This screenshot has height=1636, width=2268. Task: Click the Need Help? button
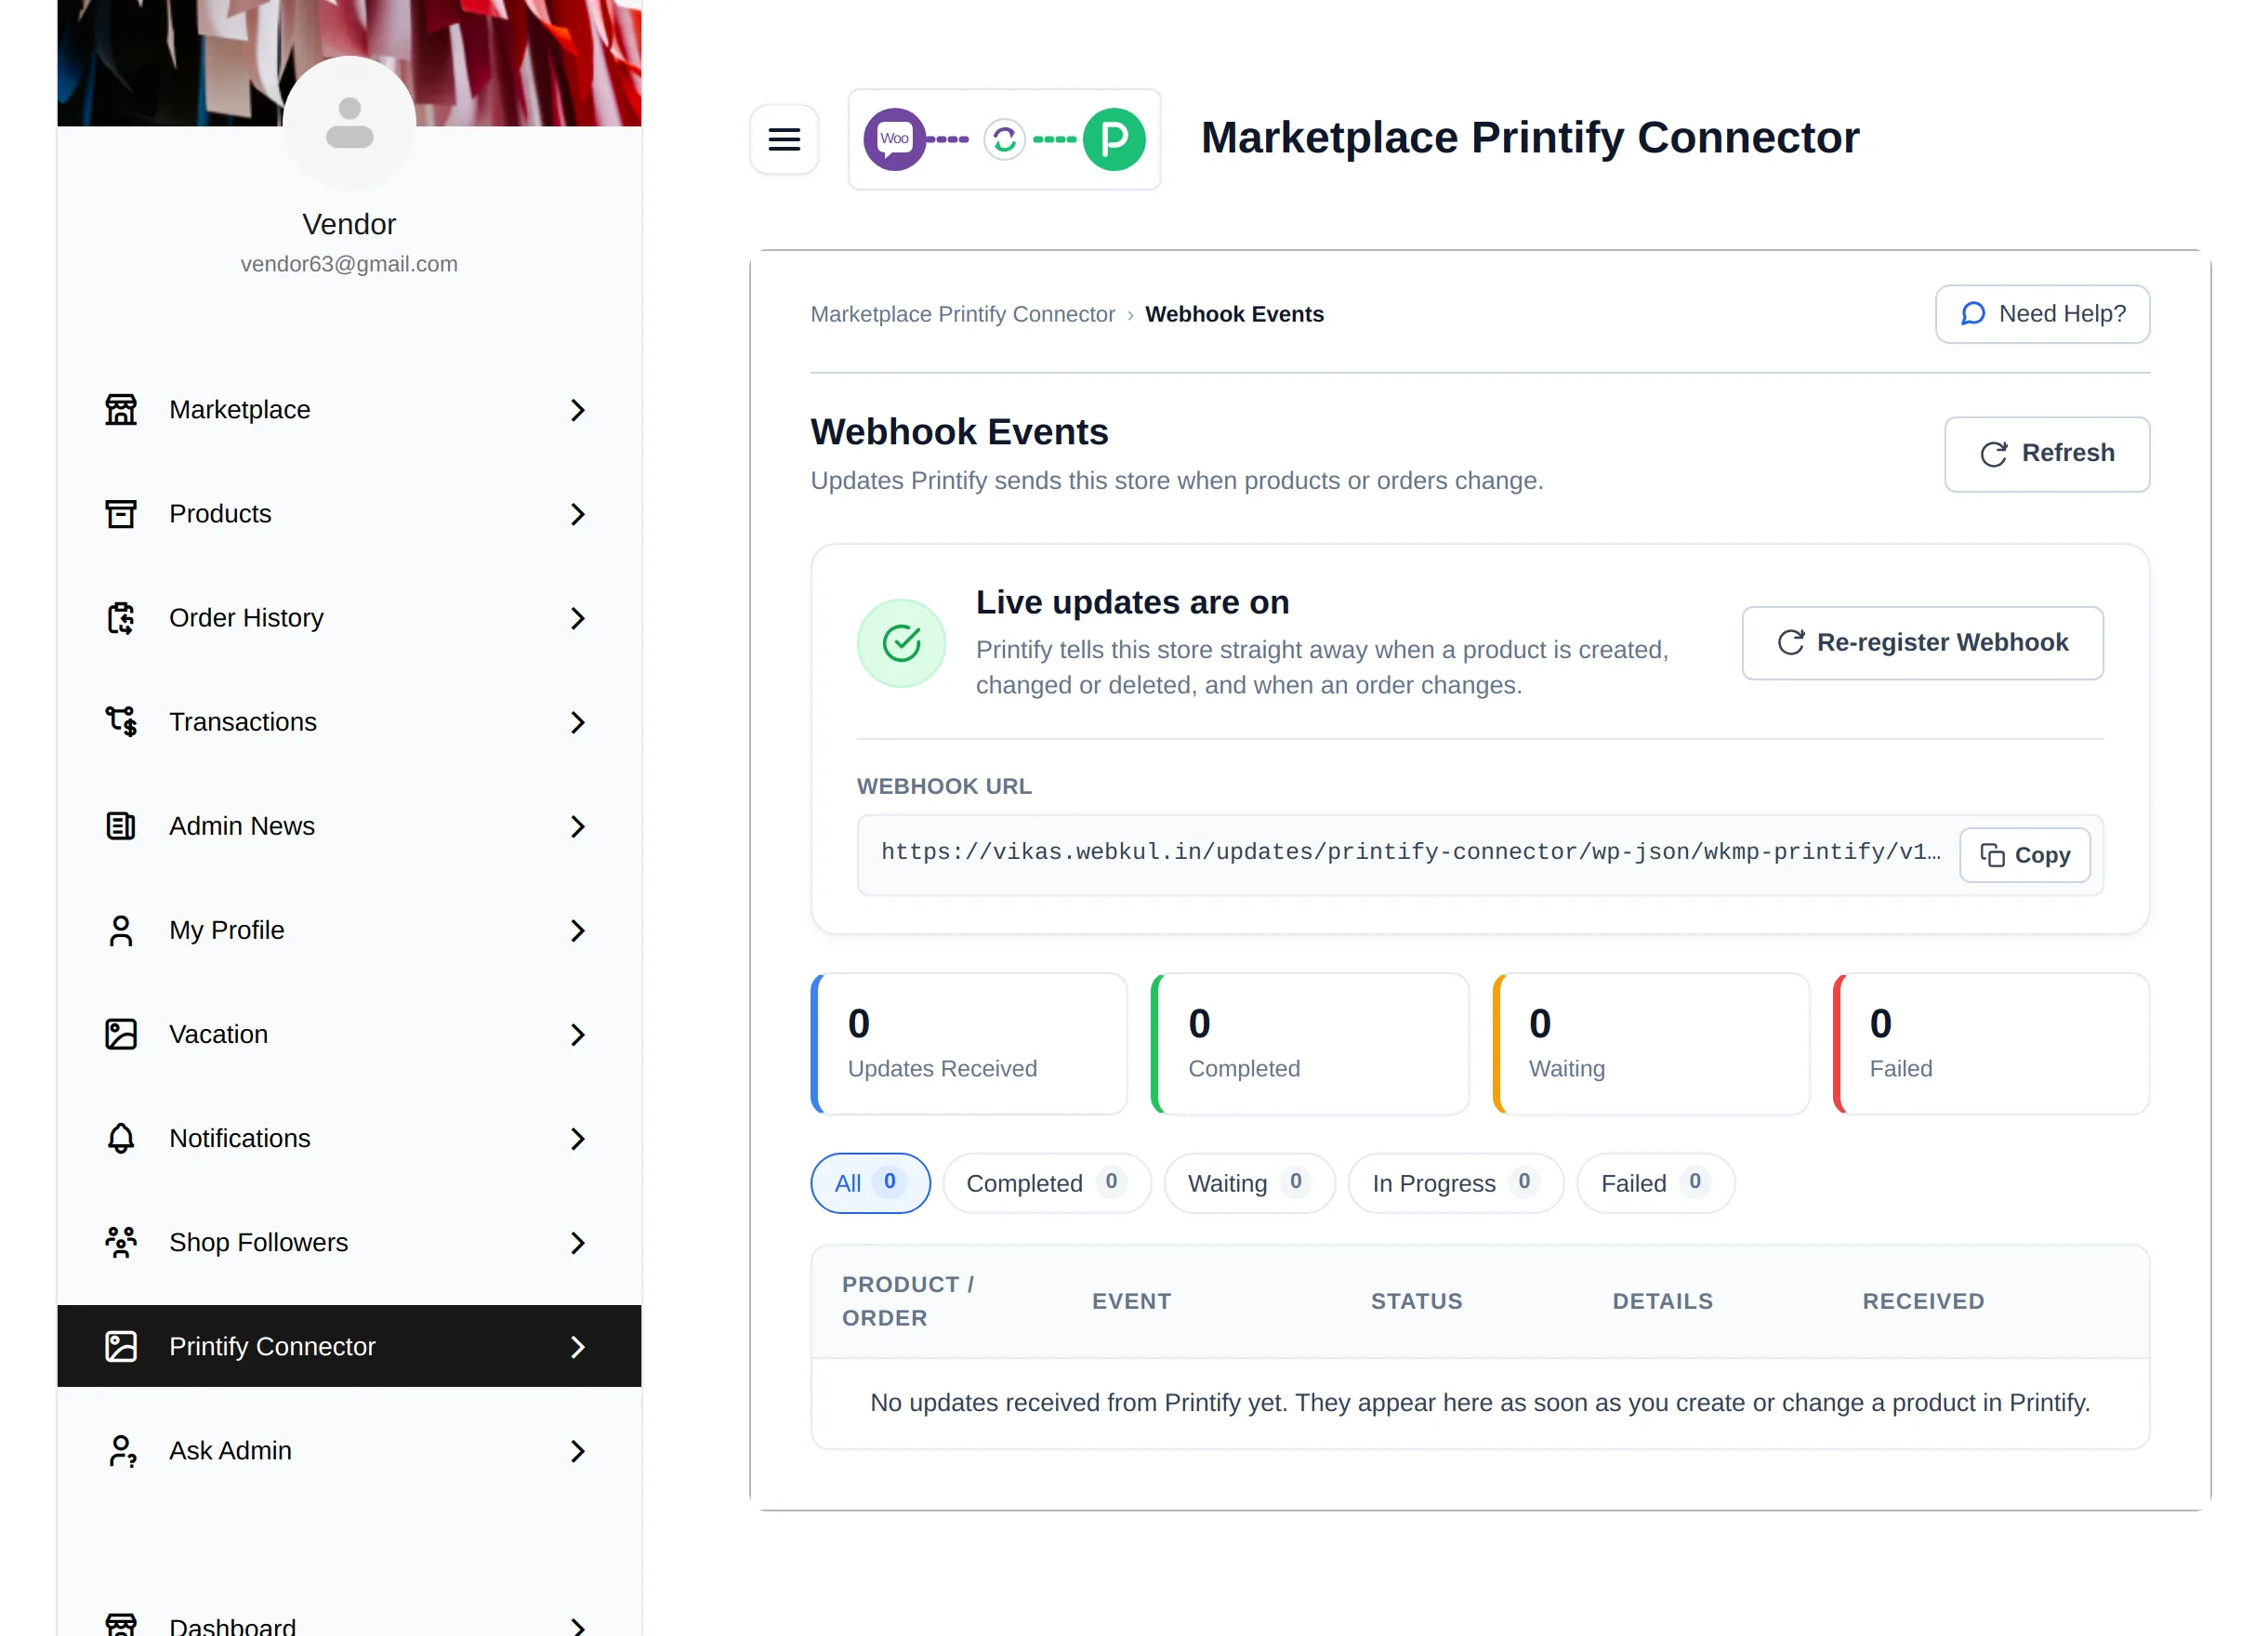(x=2042, y=314)
